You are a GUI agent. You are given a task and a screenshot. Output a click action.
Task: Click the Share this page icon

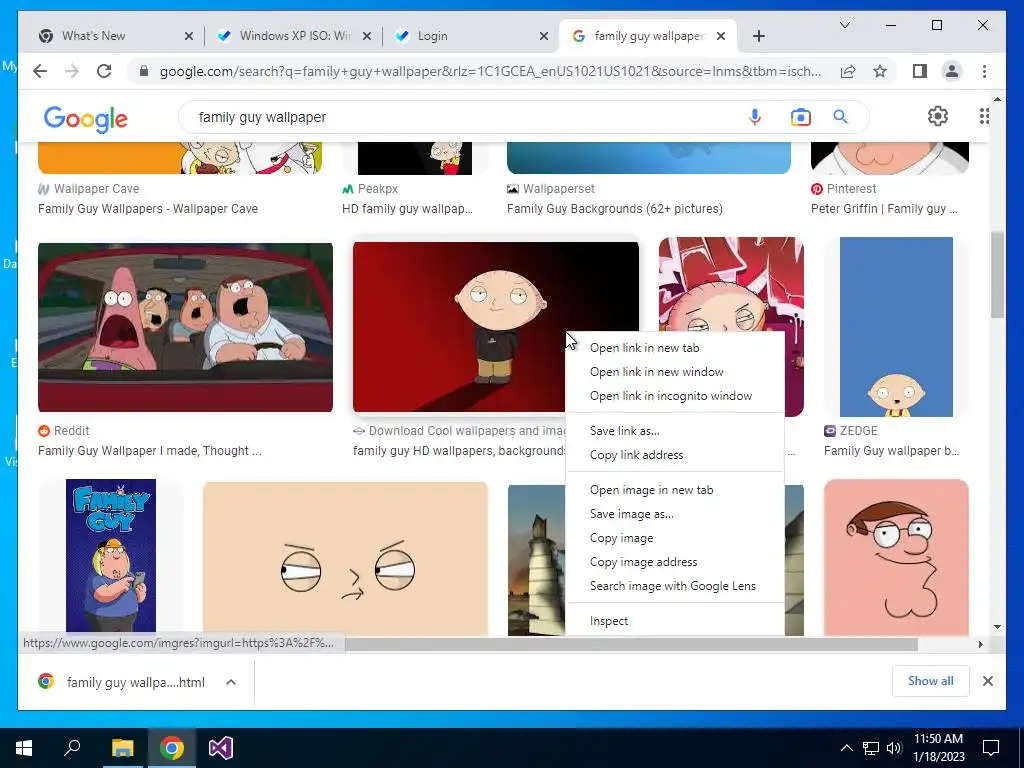(848, 71)
